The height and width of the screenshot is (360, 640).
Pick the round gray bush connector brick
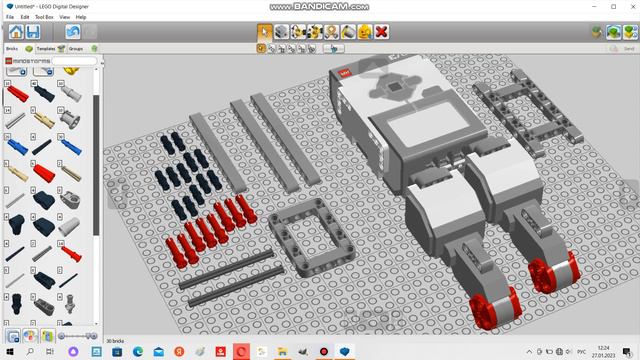69,119
